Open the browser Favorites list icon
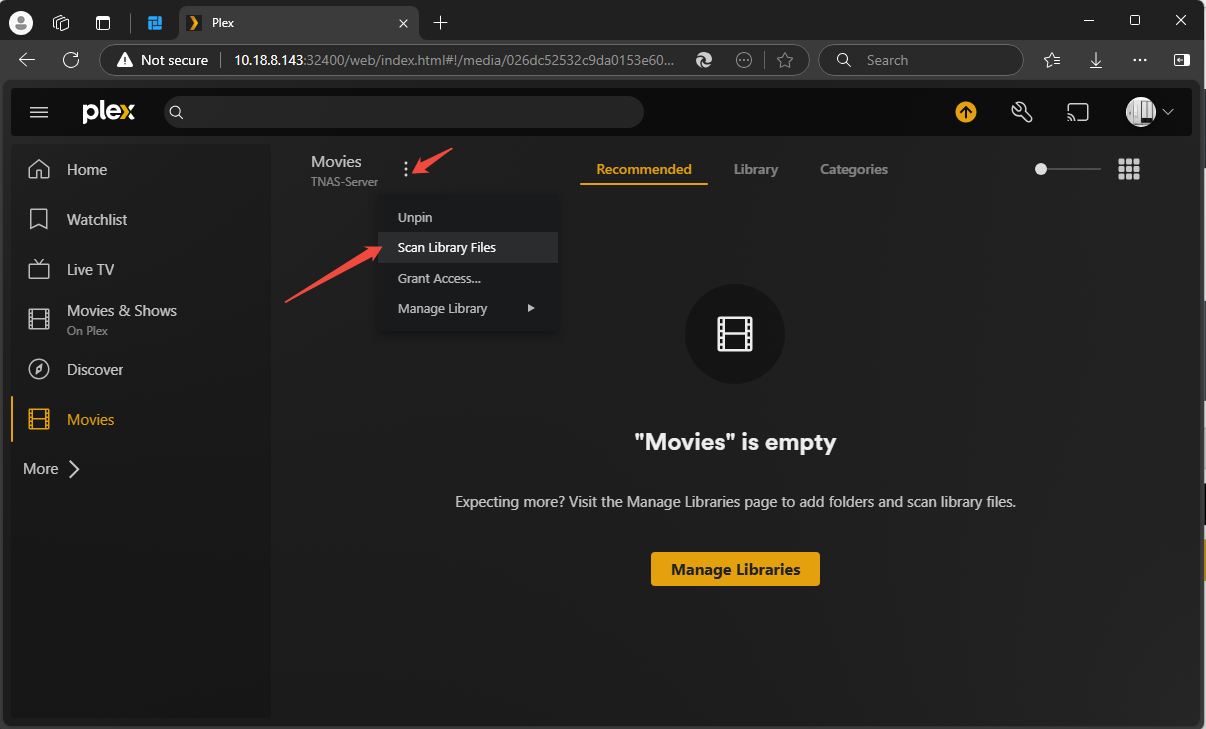Viewport: 1206px width, 729px height. tap(1052, 60)
